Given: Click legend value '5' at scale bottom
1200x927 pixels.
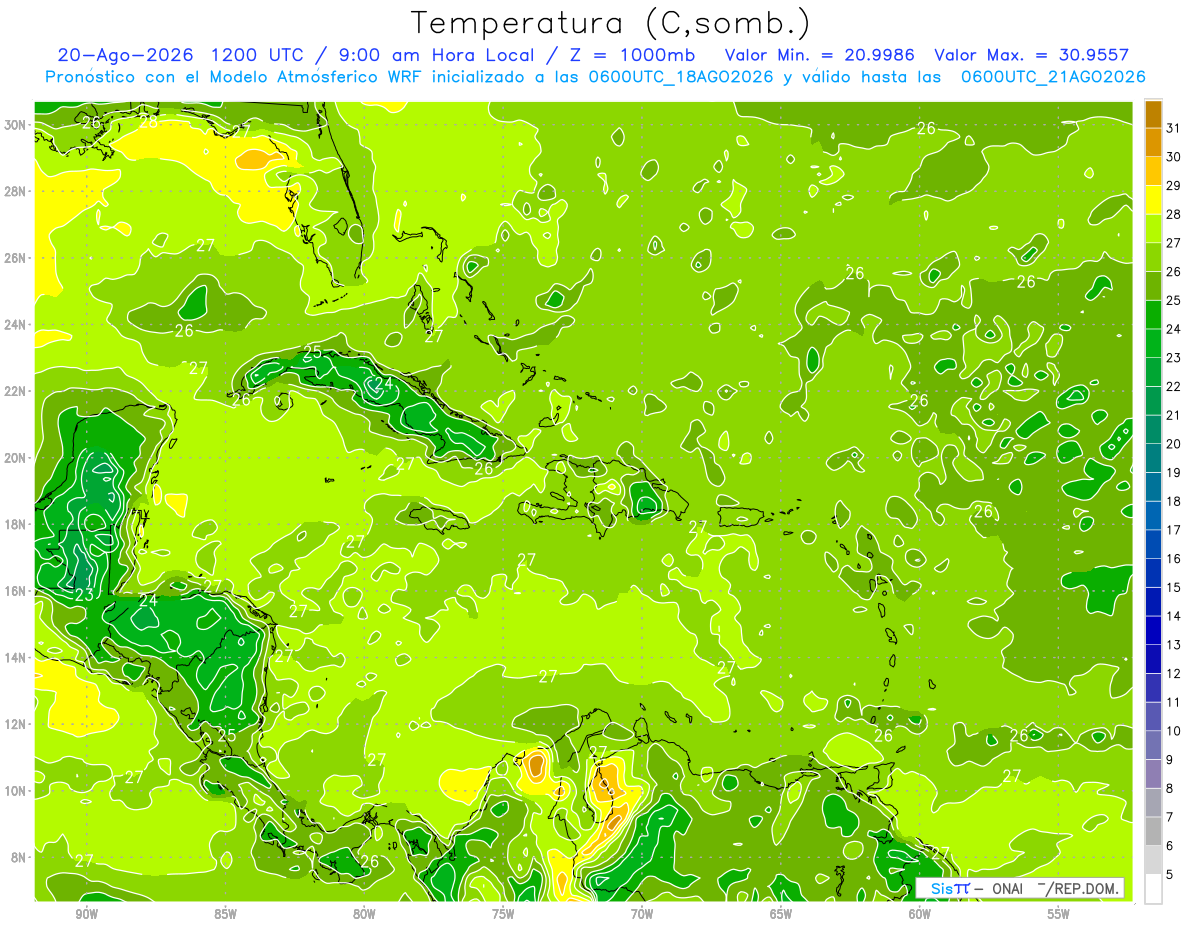Looking at the screenshot, I should [x=1170, y=875].
